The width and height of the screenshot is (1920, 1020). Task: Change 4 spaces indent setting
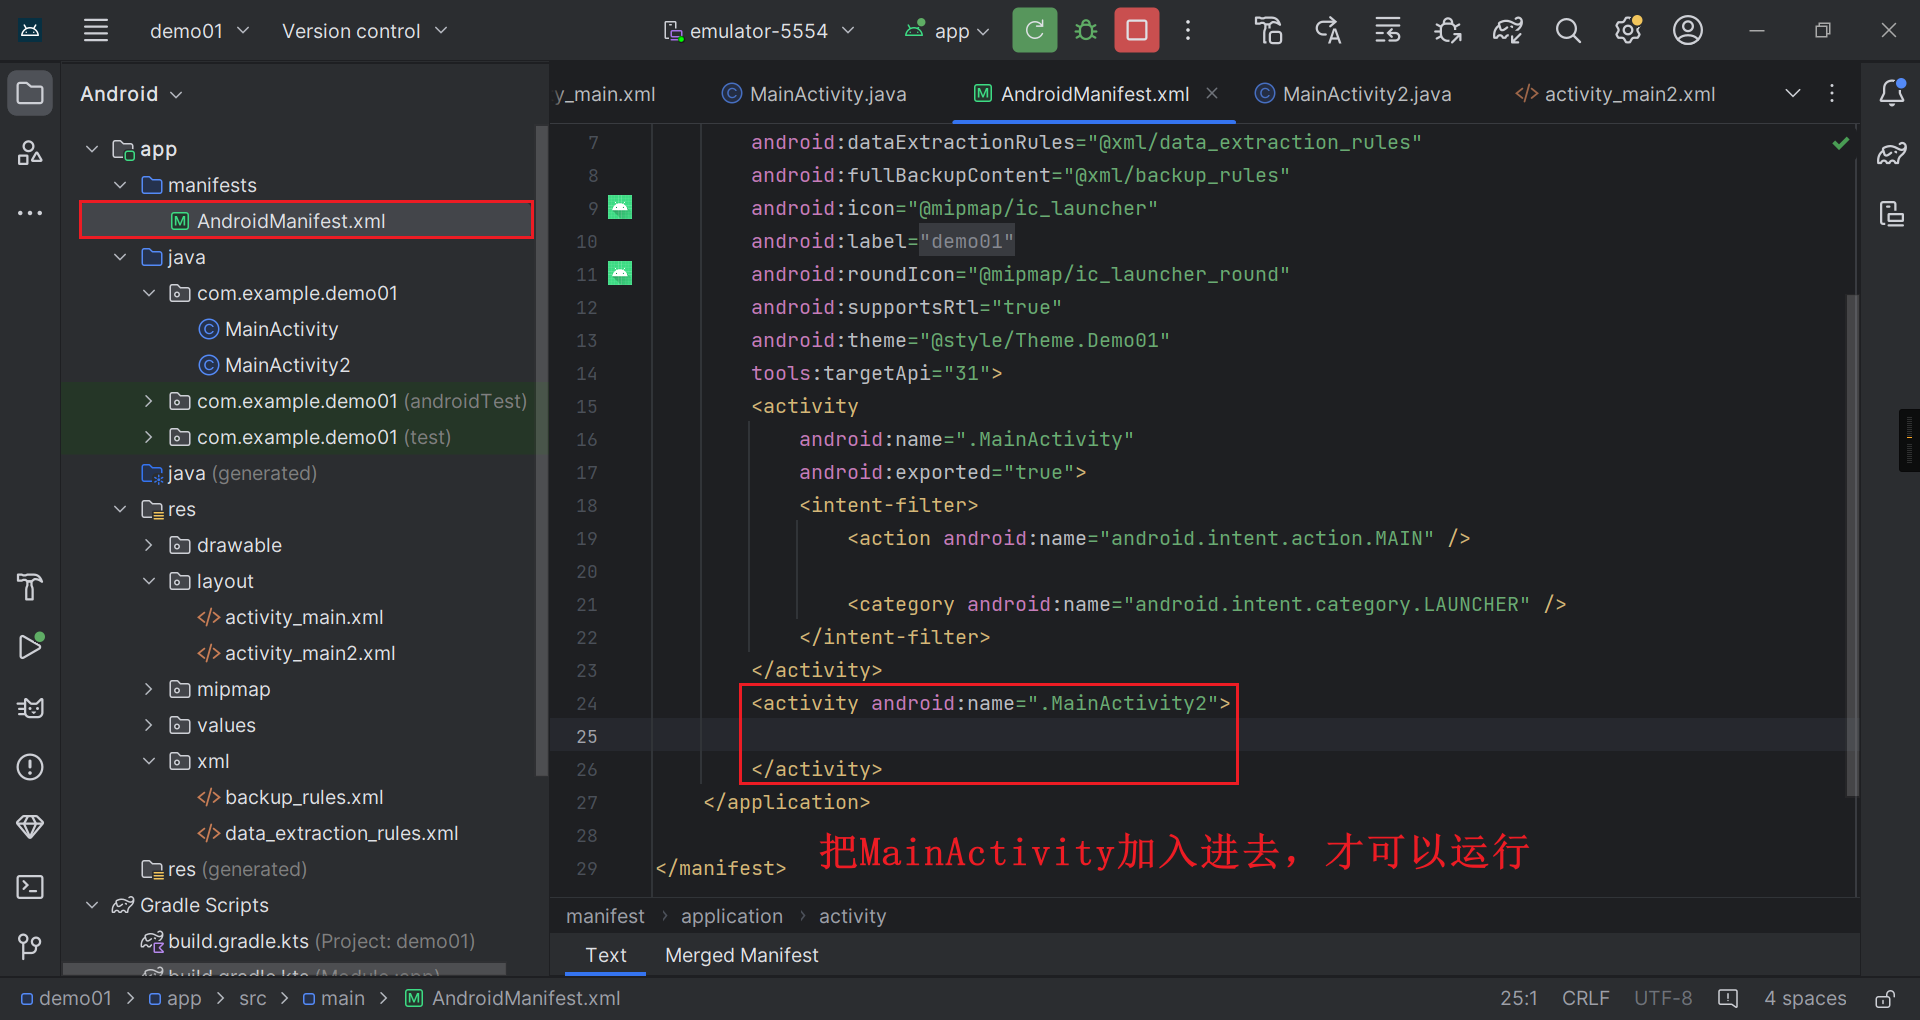(x=1805, y=998)
